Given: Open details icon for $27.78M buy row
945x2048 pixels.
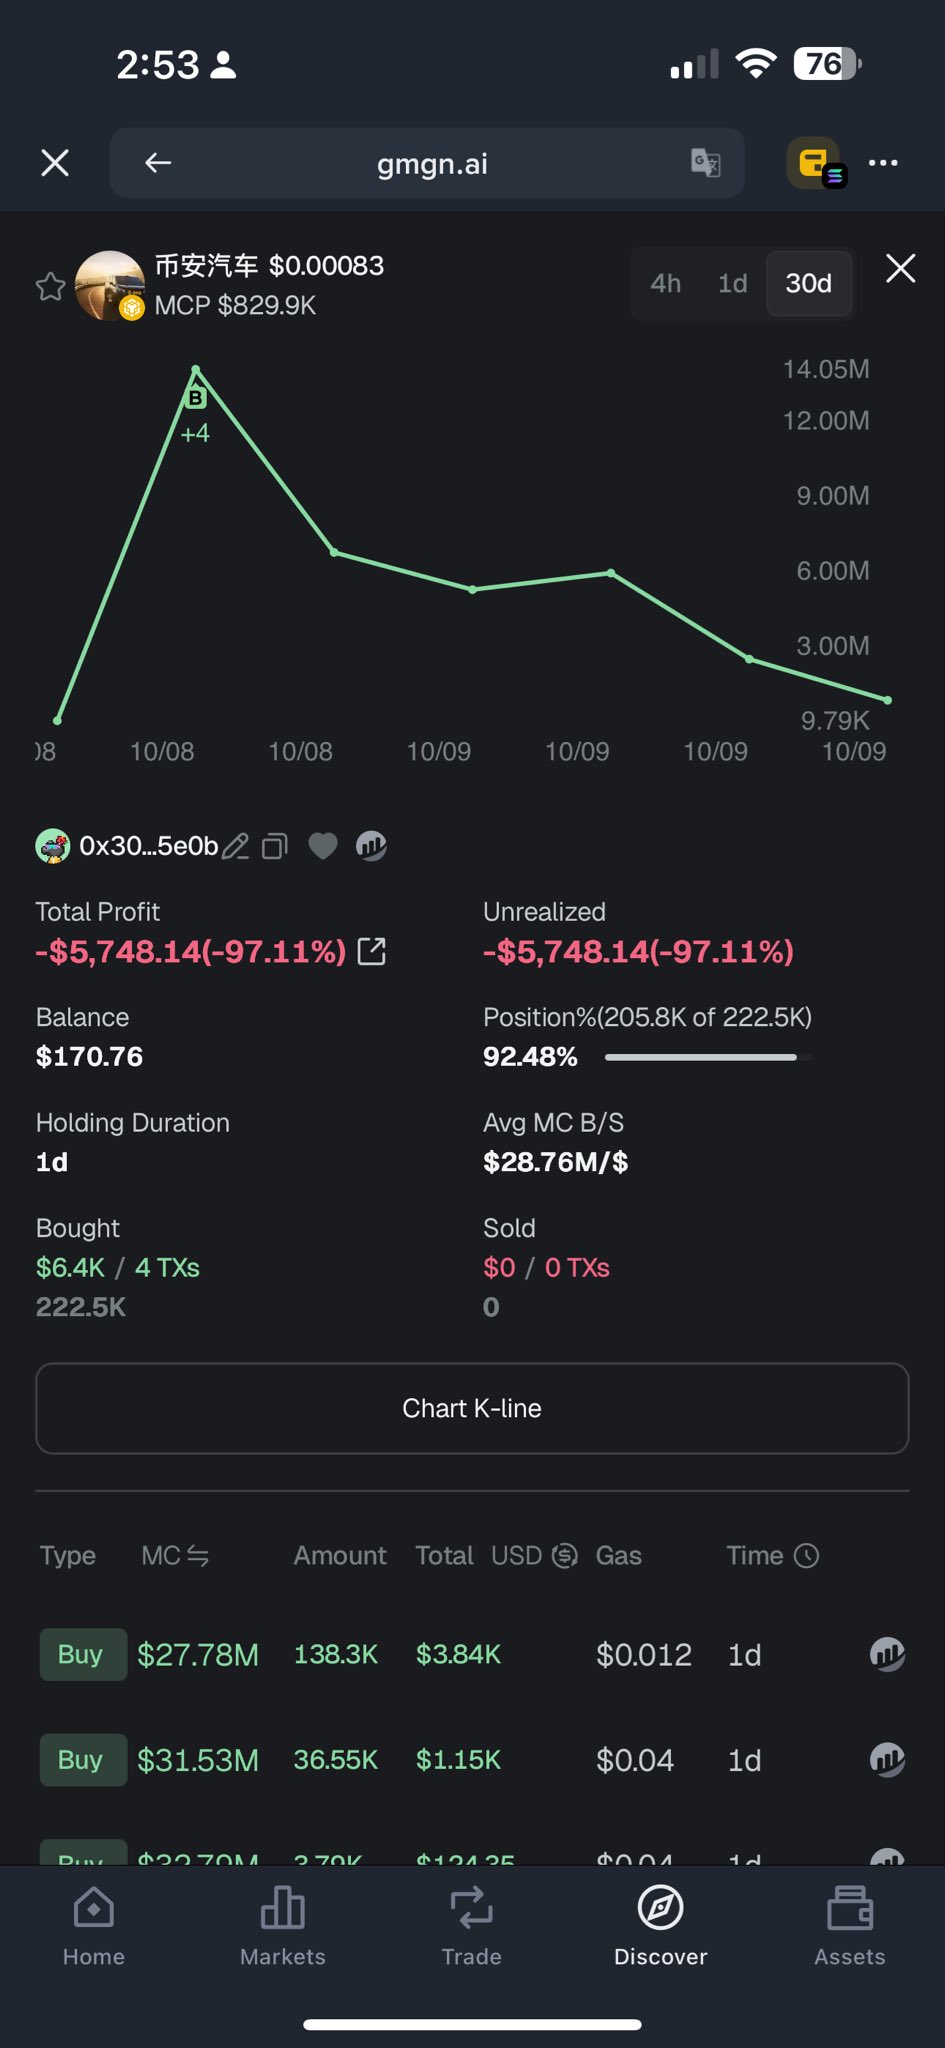Looking at the screenshot, I should point(887,1654).
